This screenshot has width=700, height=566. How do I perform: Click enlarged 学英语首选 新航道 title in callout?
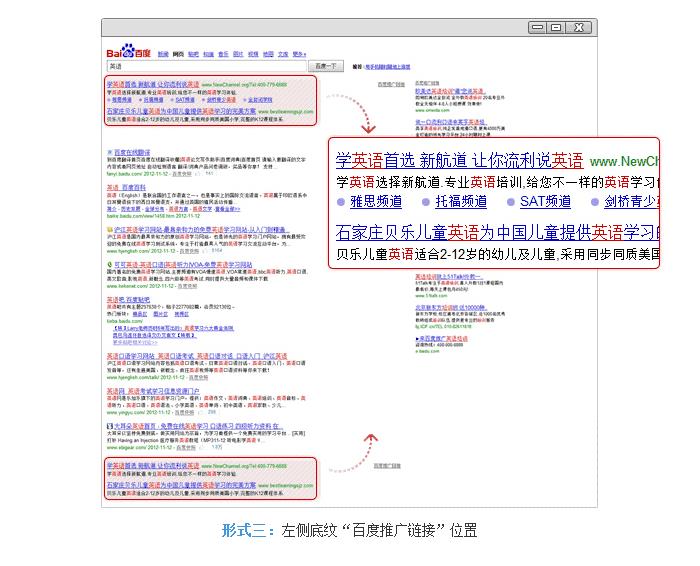pos(459,160)
